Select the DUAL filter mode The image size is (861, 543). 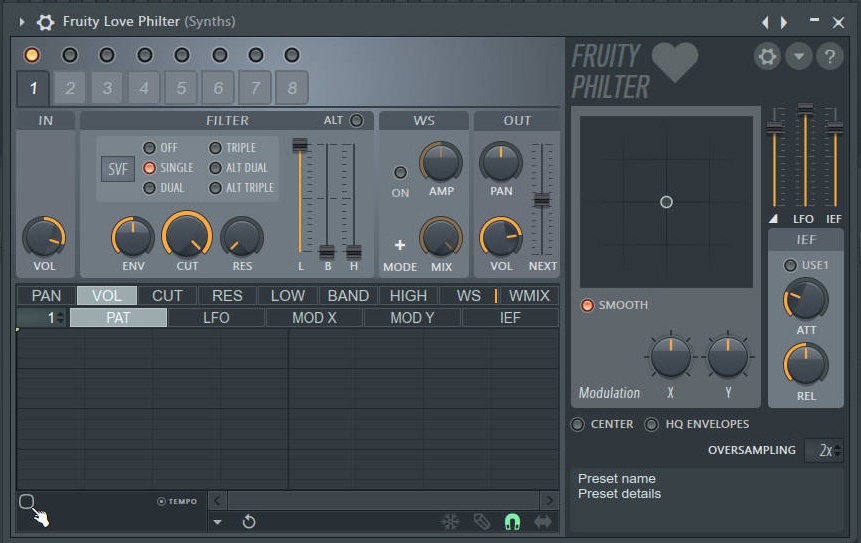coord(149,188)
